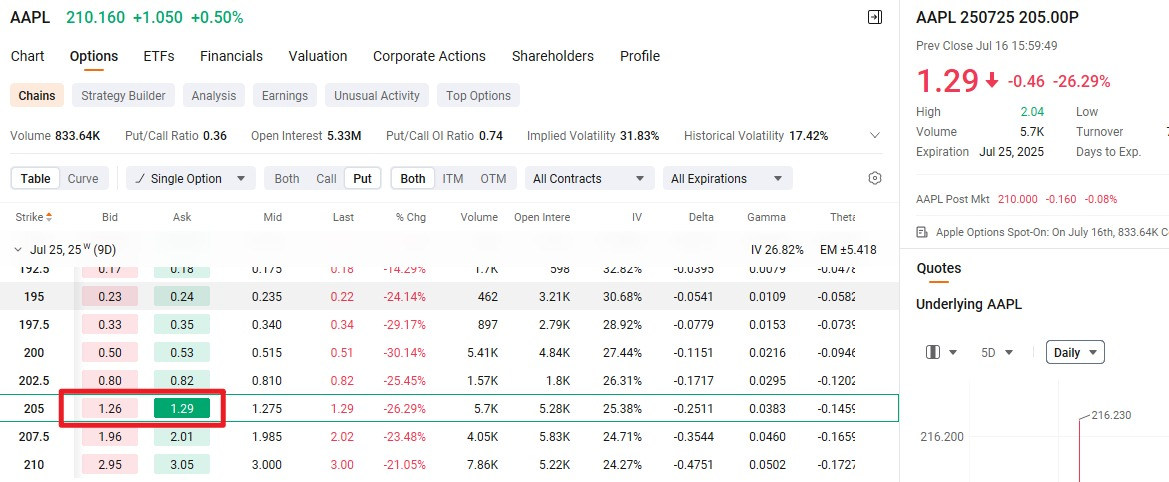Screen dimensions: 1169x482
Task: Open Top Options
Action: click(479, 95)
